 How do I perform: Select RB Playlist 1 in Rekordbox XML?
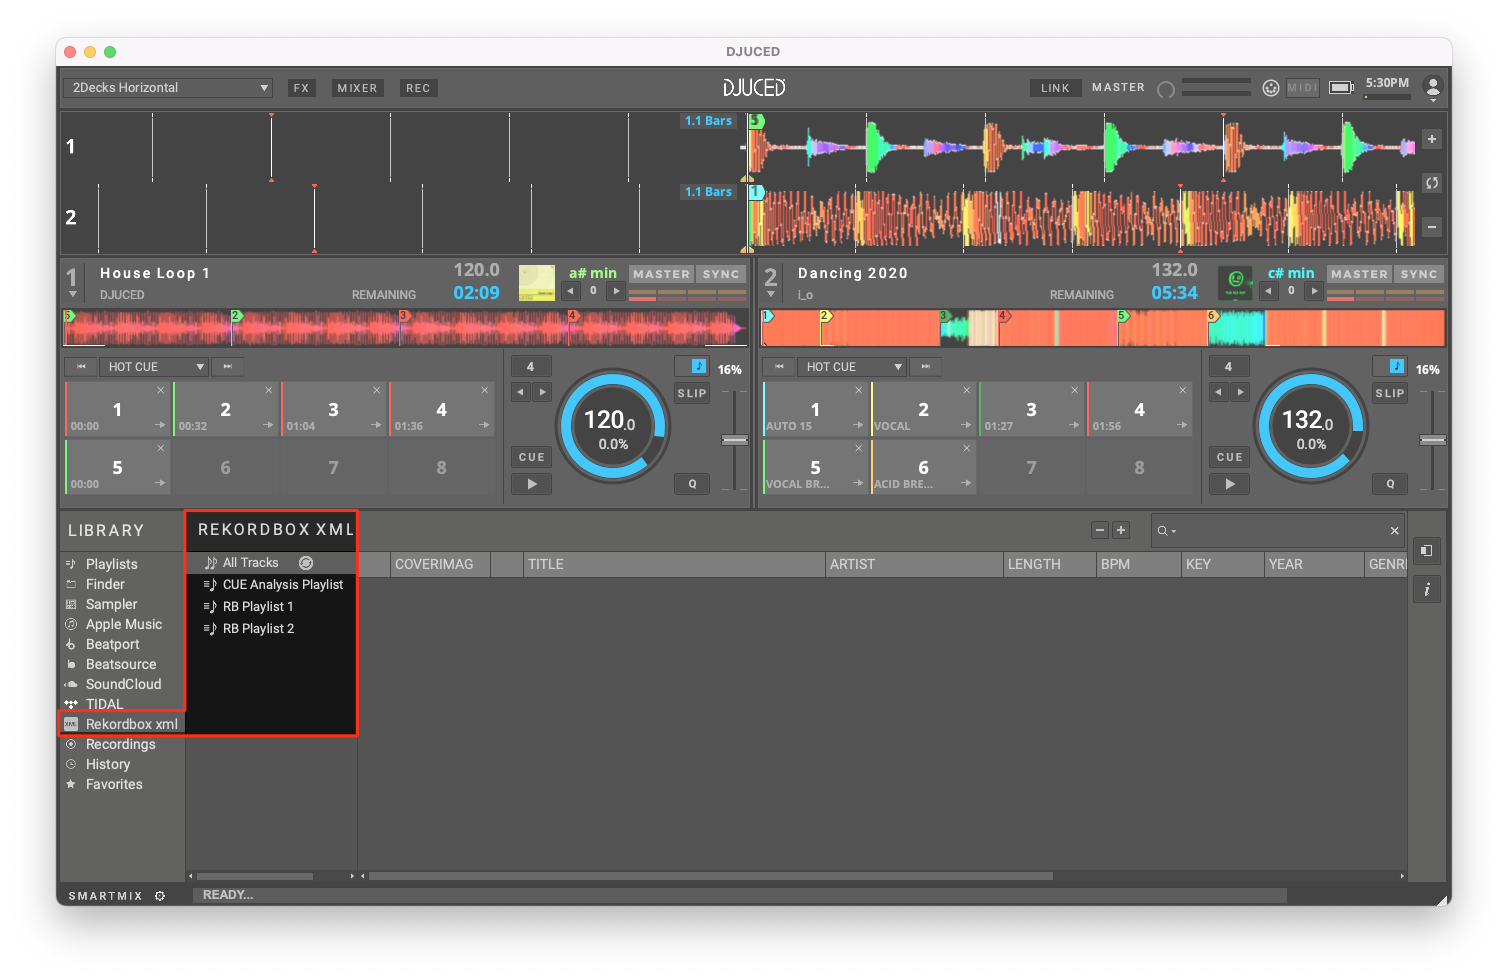pyautogui.click(x=256, y=606)
